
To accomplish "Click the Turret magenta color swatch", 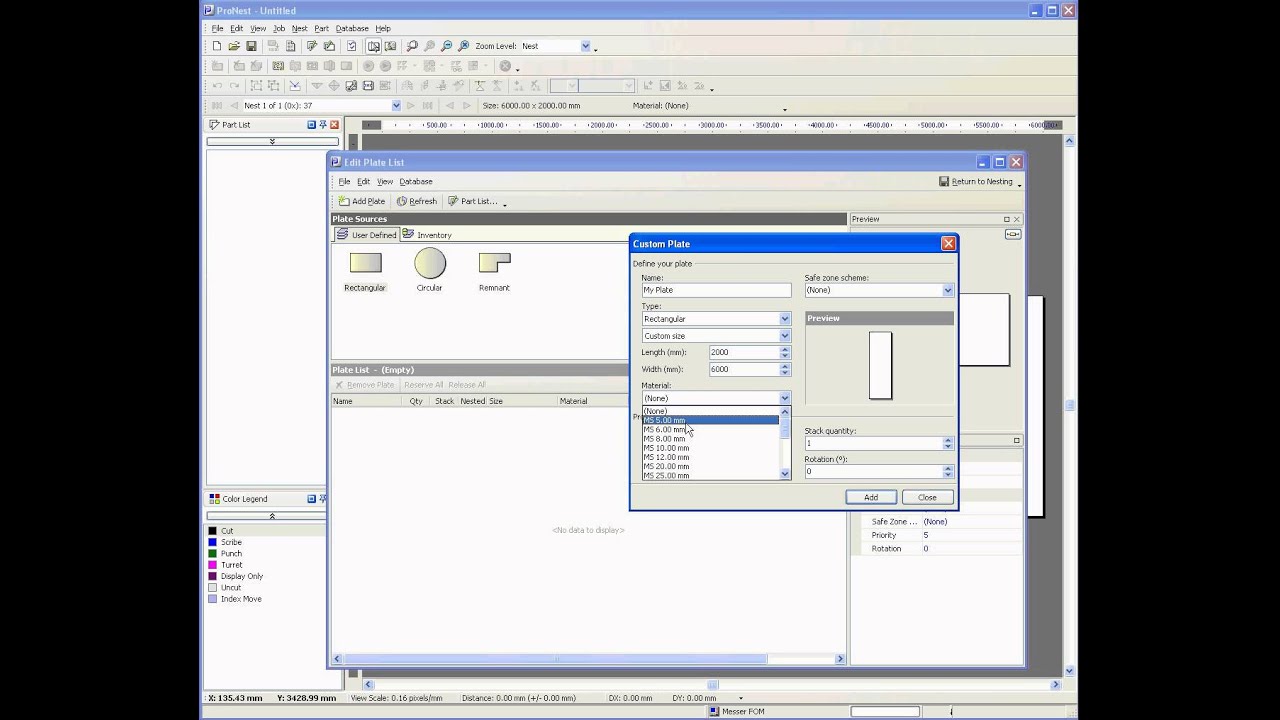I will click(x=213, y=565).
